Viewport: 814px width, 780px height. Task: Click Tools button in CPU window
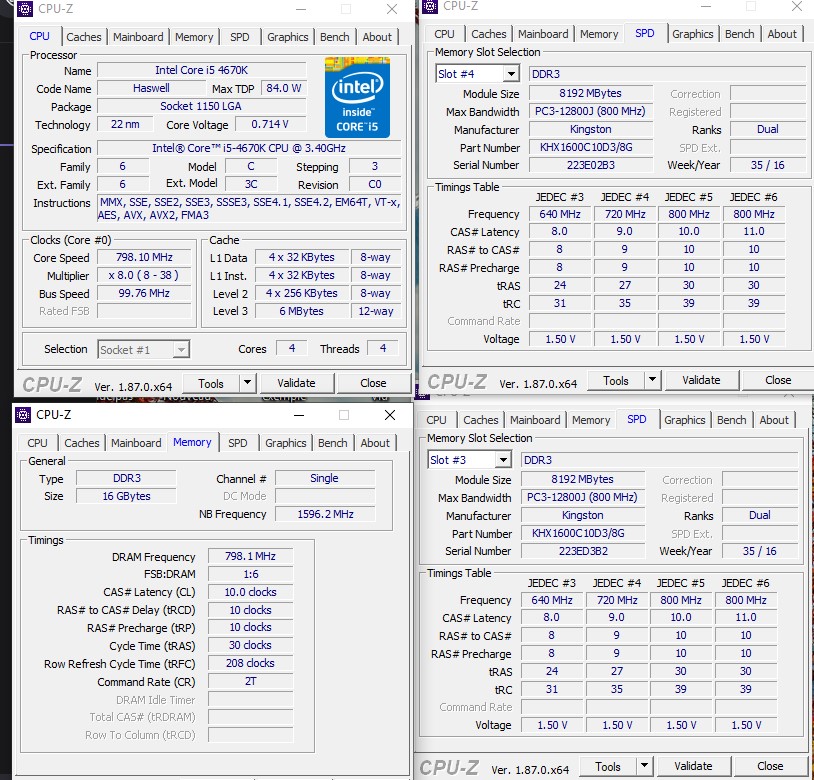click(x=211, y=384)
